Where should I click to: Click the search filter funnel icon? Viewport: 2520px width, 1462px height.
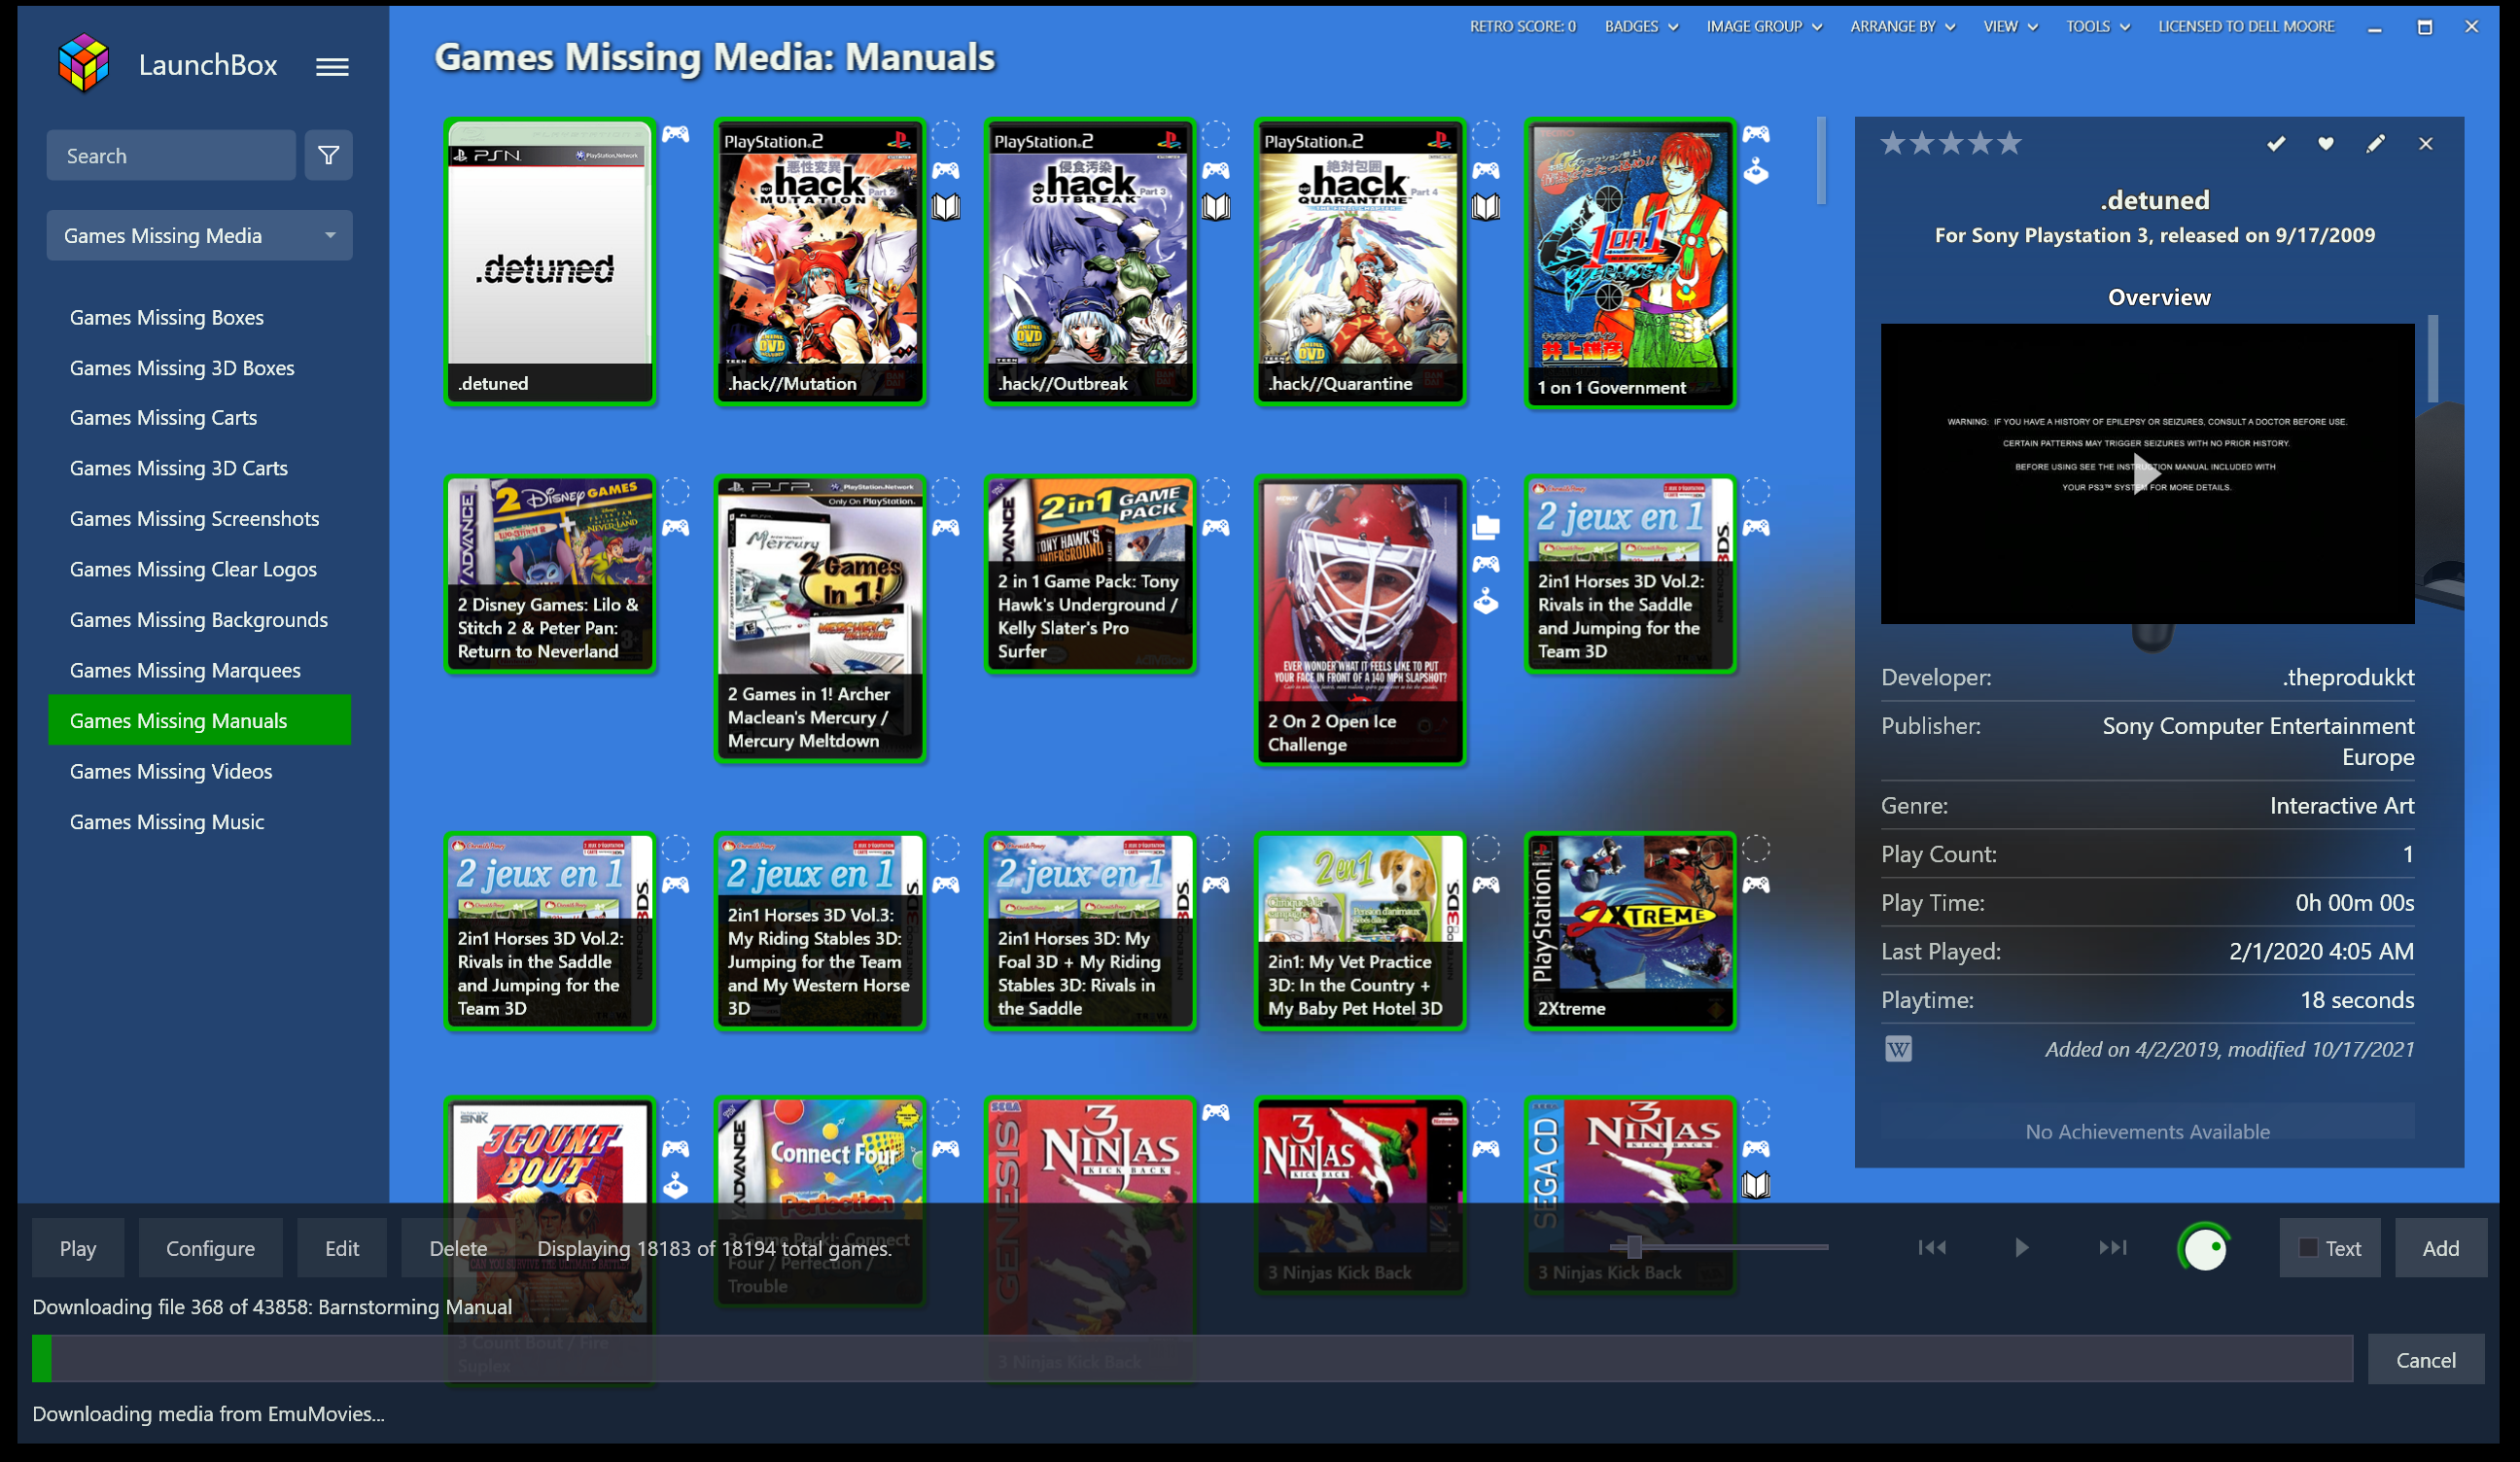click(x=328, y=155)
